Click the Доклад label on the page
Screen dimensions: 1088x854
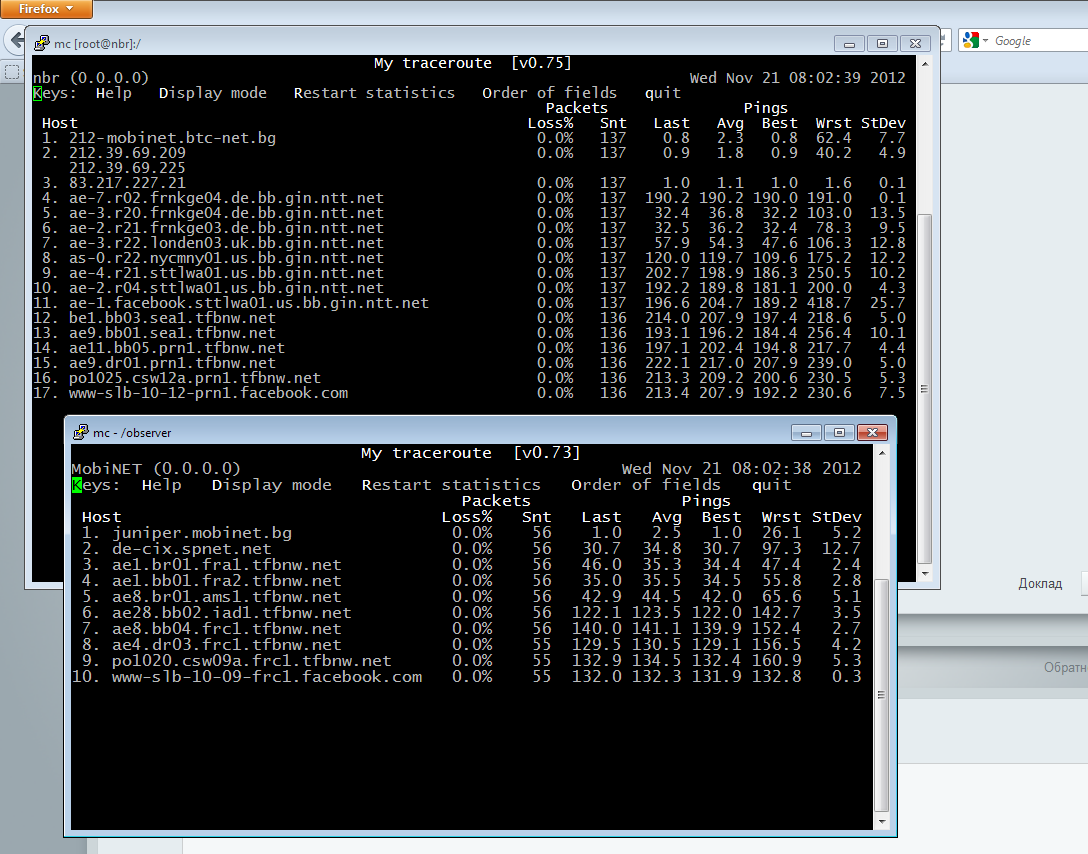pyautogui.click(x=1040, y=583)
